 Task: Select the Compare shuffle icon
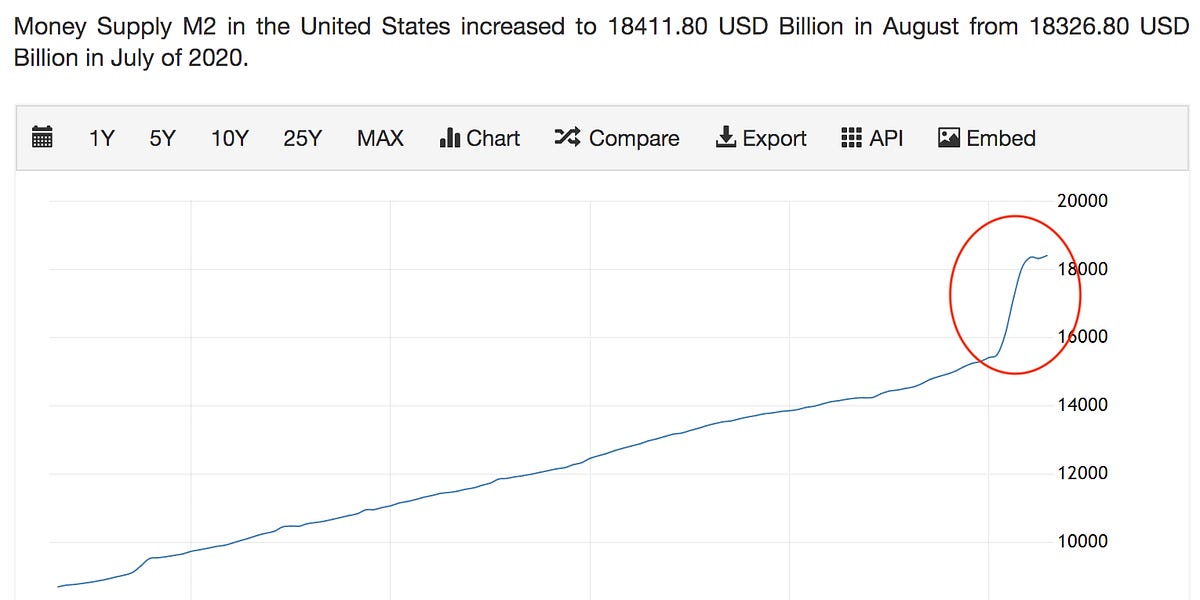click(x=567, y=138)
